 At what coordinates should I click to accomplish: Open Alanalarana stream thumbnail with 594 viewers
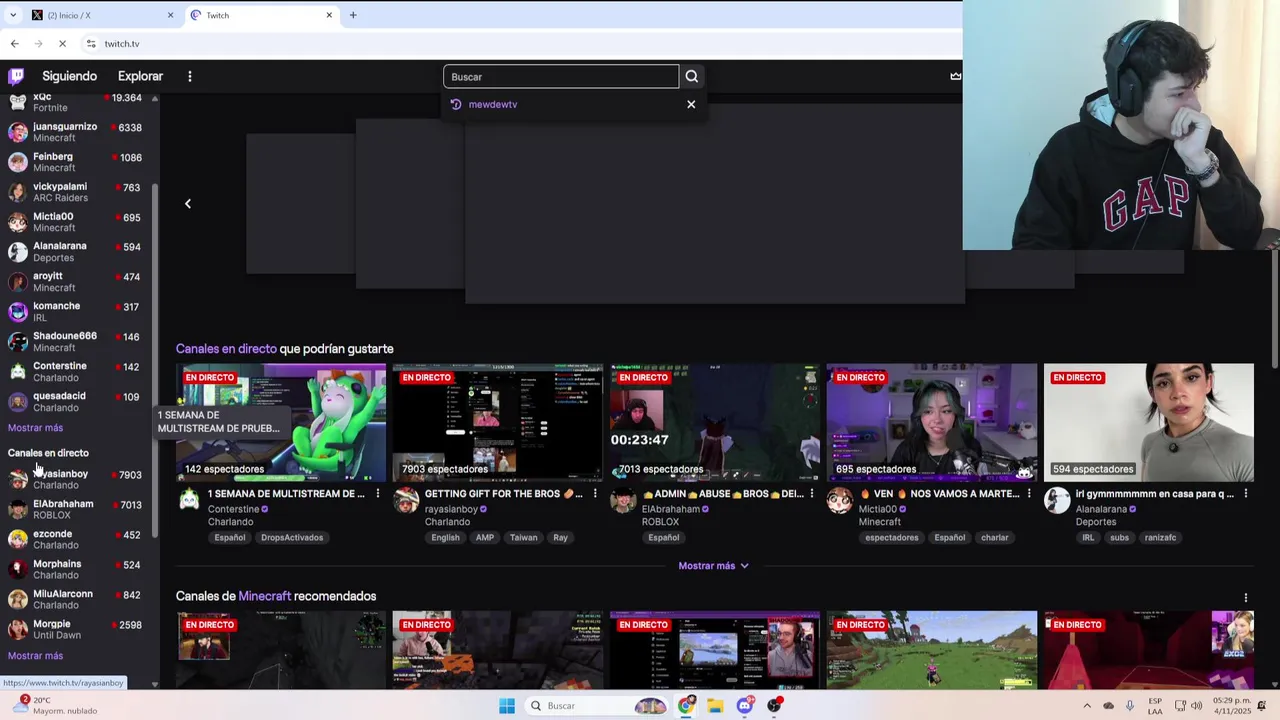pos(1149,423)
